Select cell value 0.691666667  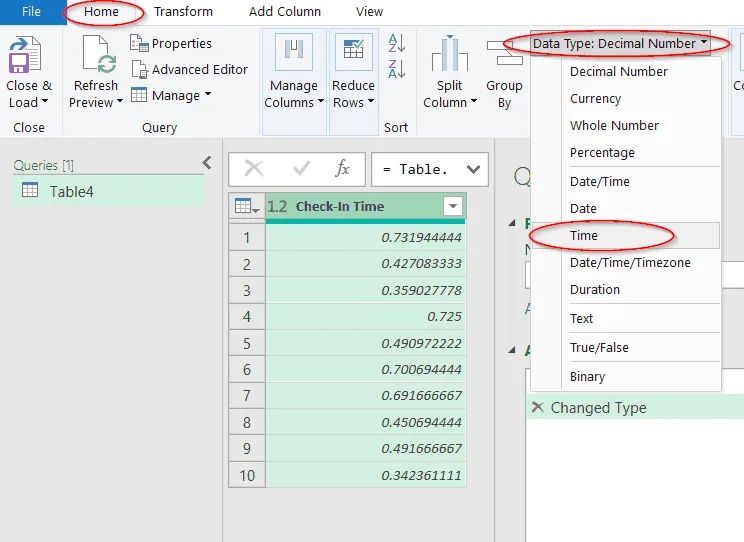click(x=365, y=395)
